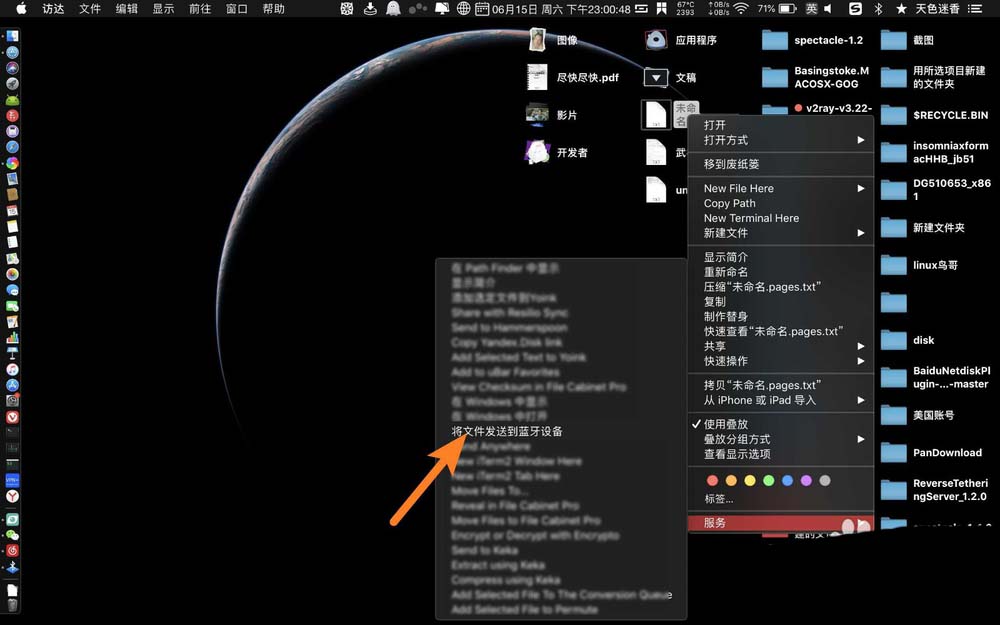The width and height of the screenshot is (1000, 625).
Task: Choose 压缩“未命名.pages.txt”
Action: click(x=780, y=287)
